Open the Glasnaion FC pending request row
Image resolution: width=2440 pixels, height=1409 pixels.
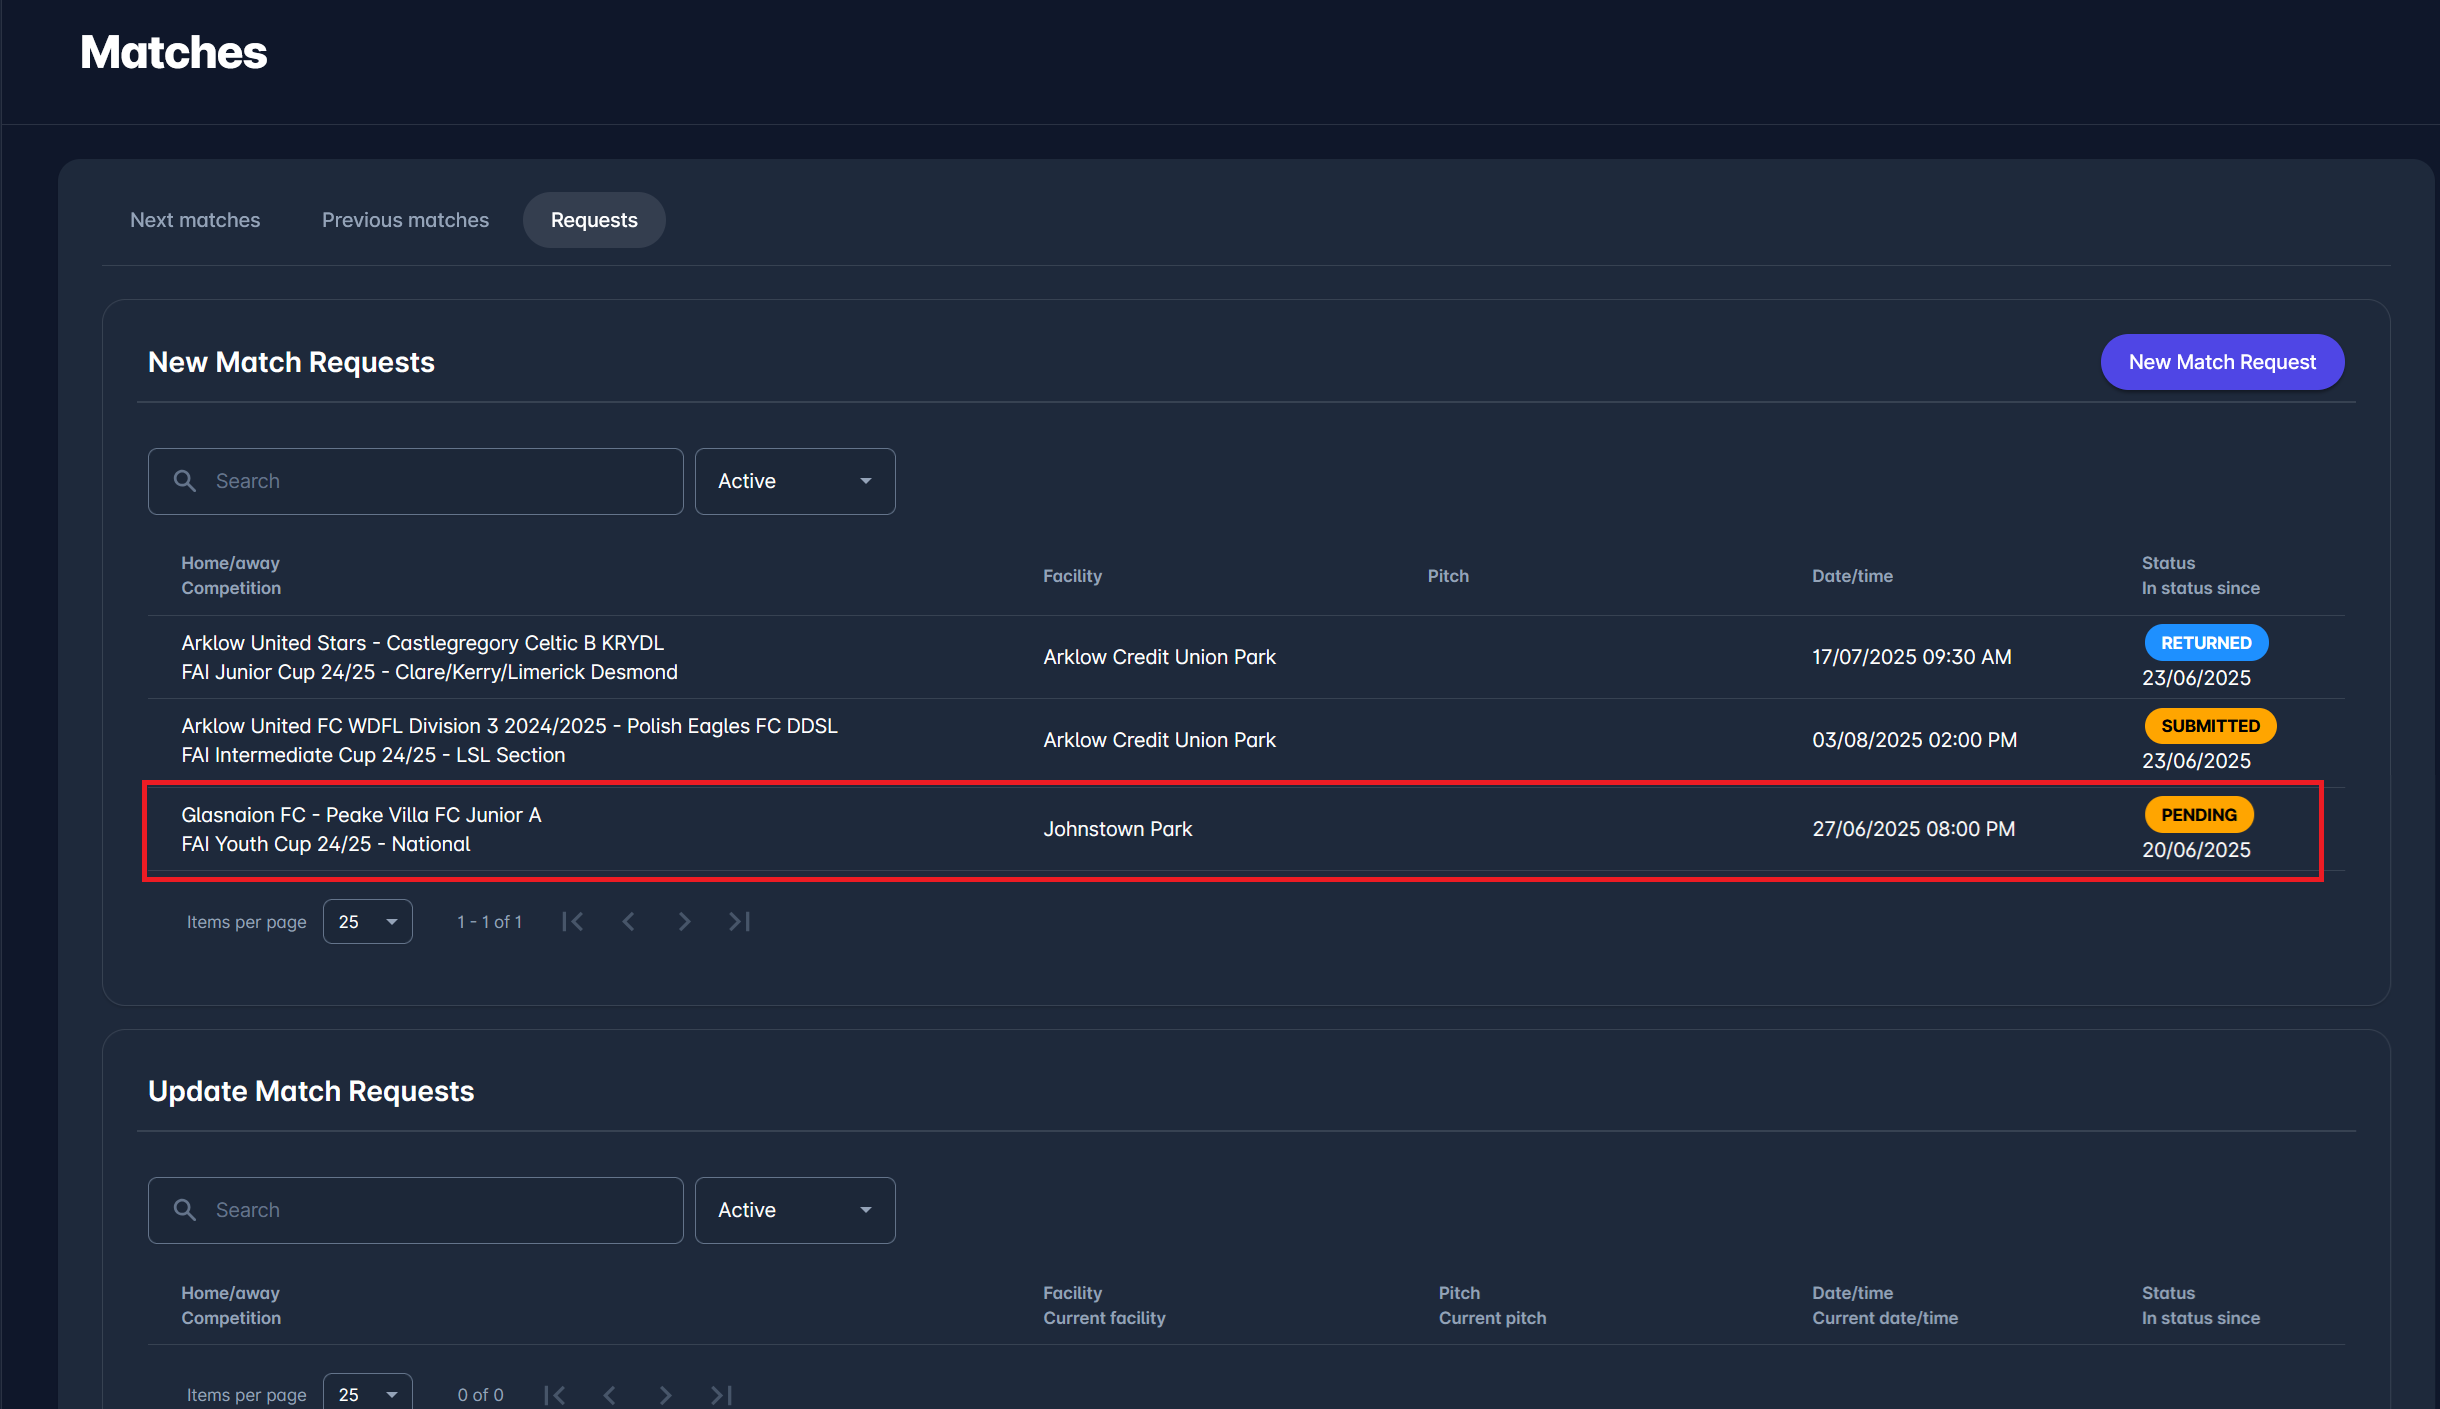point(1118,829)
